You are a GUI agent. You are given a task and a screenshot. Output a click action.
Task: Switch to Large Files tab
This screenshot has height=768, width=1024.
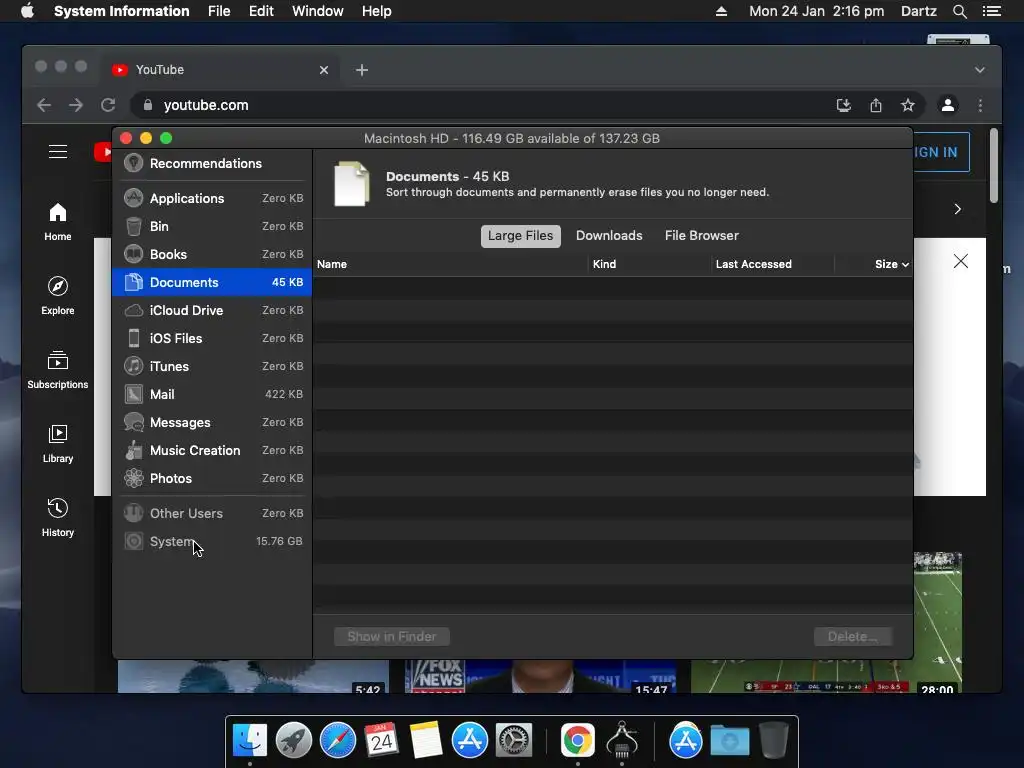[x=520, y=236]
